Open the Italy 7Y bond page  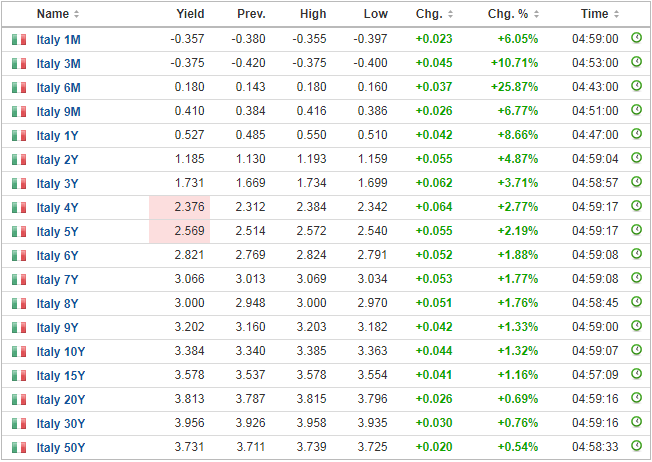(x=57, y=279)
